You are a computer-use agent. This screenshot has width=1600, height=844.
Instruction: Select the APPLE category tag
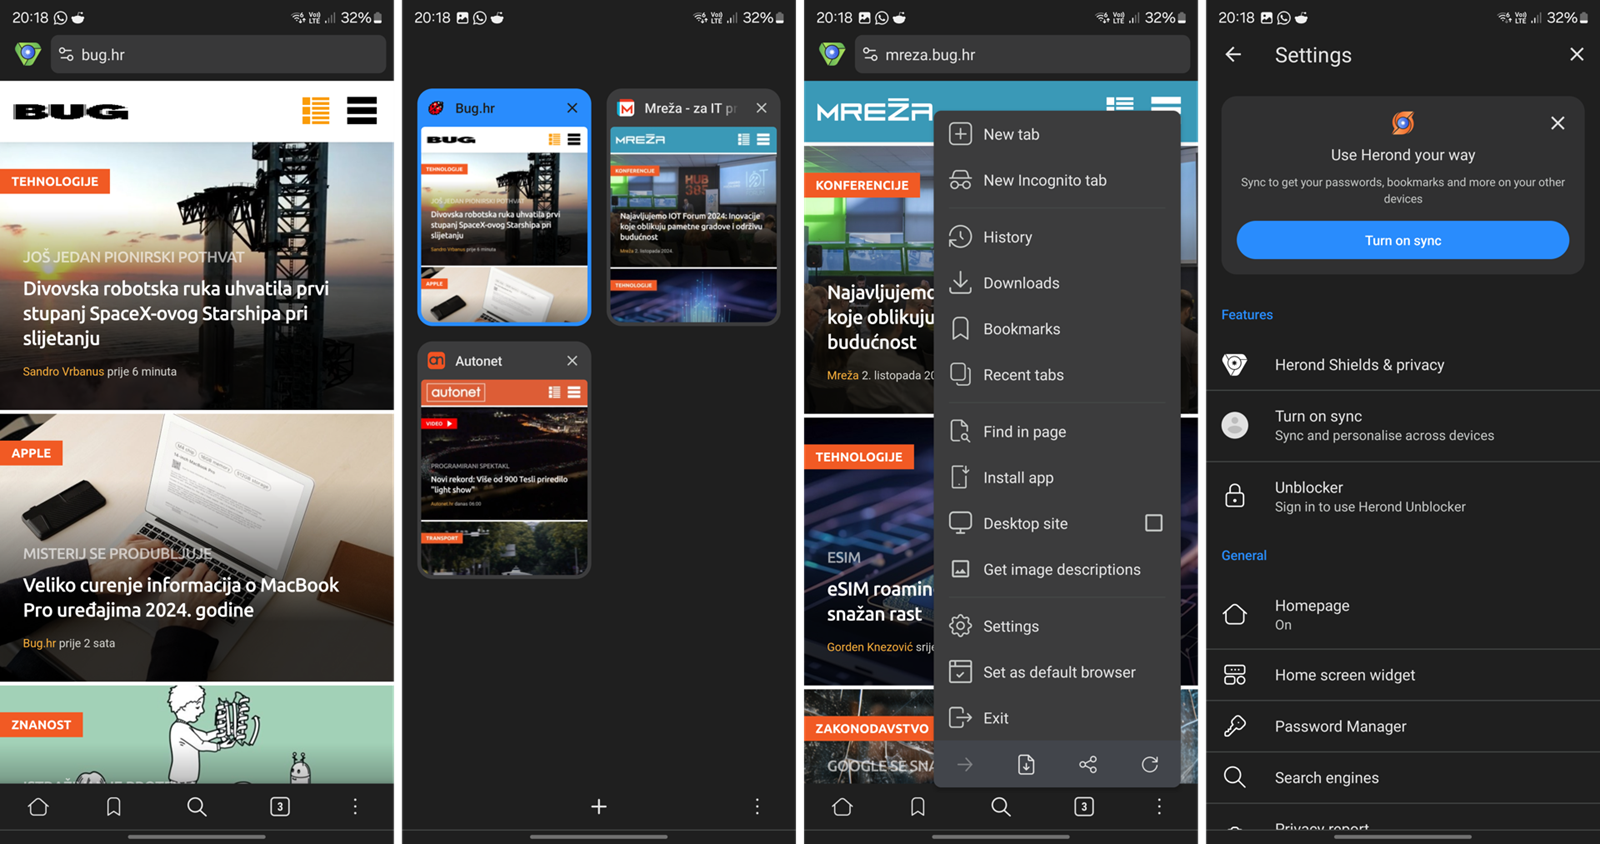coord(31,453)
